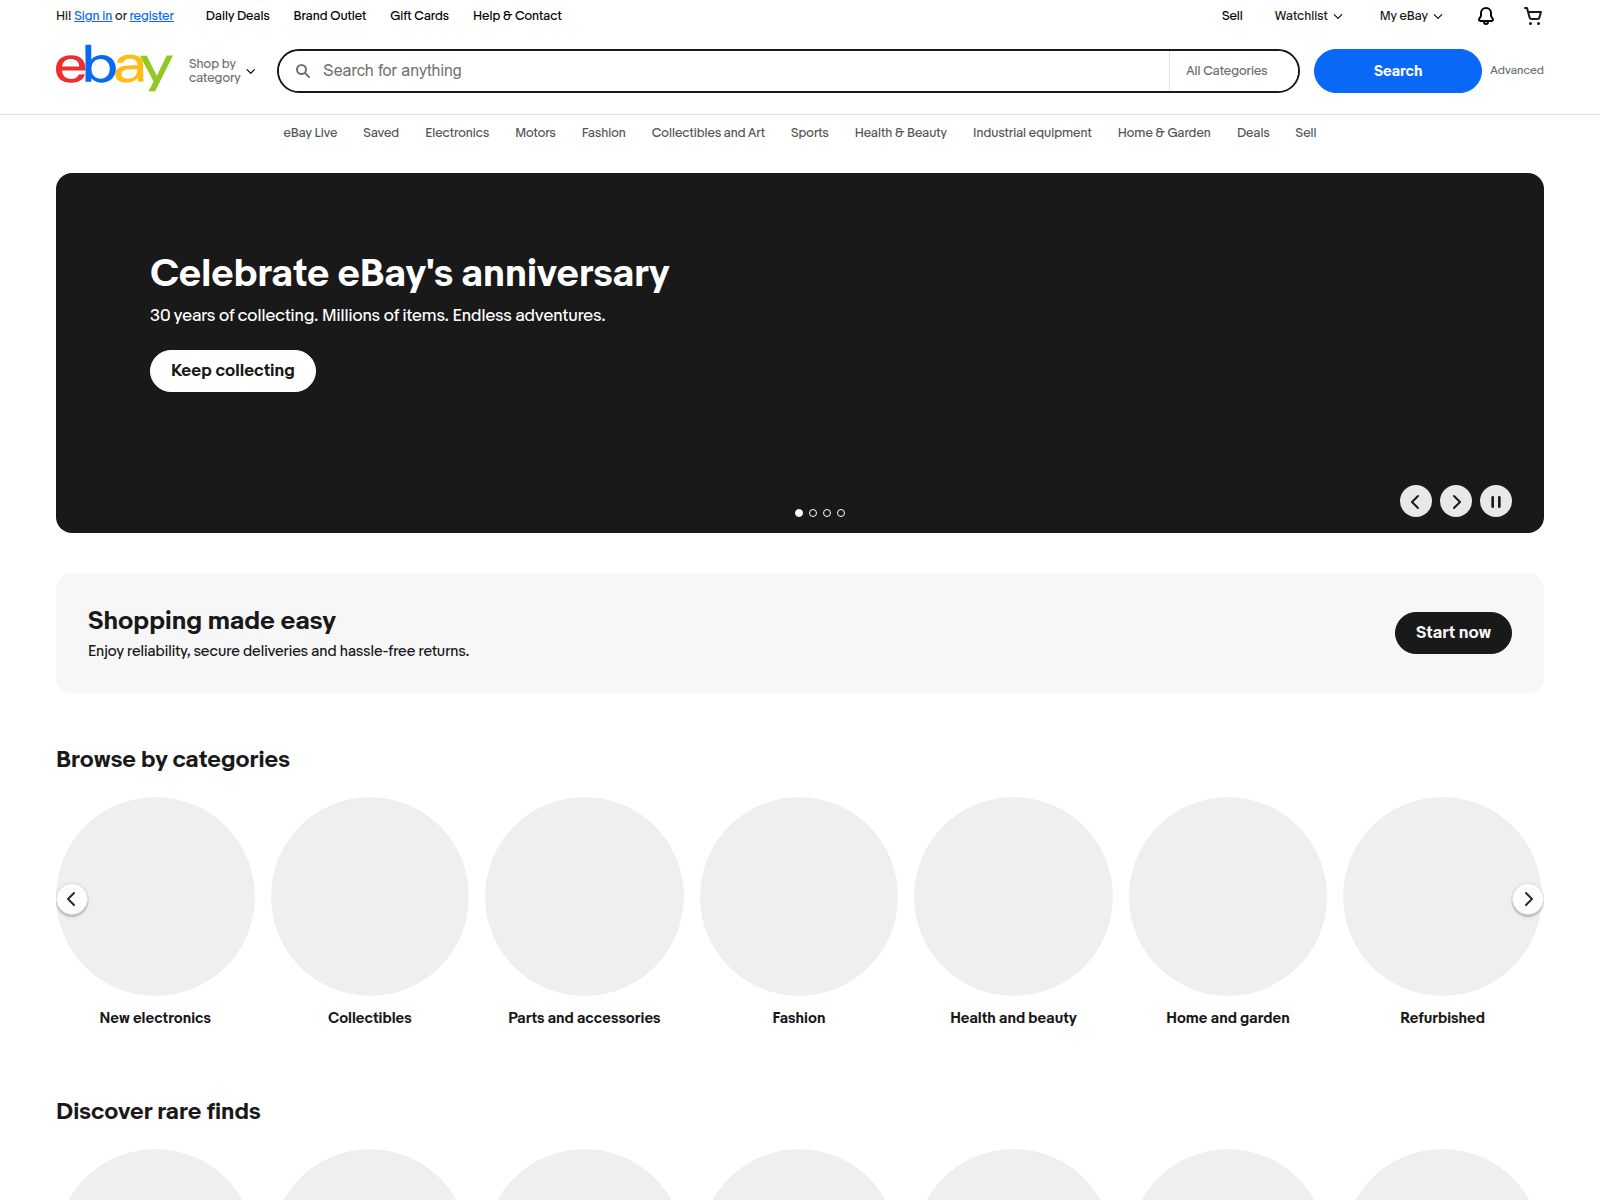This screenshot has width=1600, height=1200.
Task: Select the third carousel dot indicator
Action: 827,513
